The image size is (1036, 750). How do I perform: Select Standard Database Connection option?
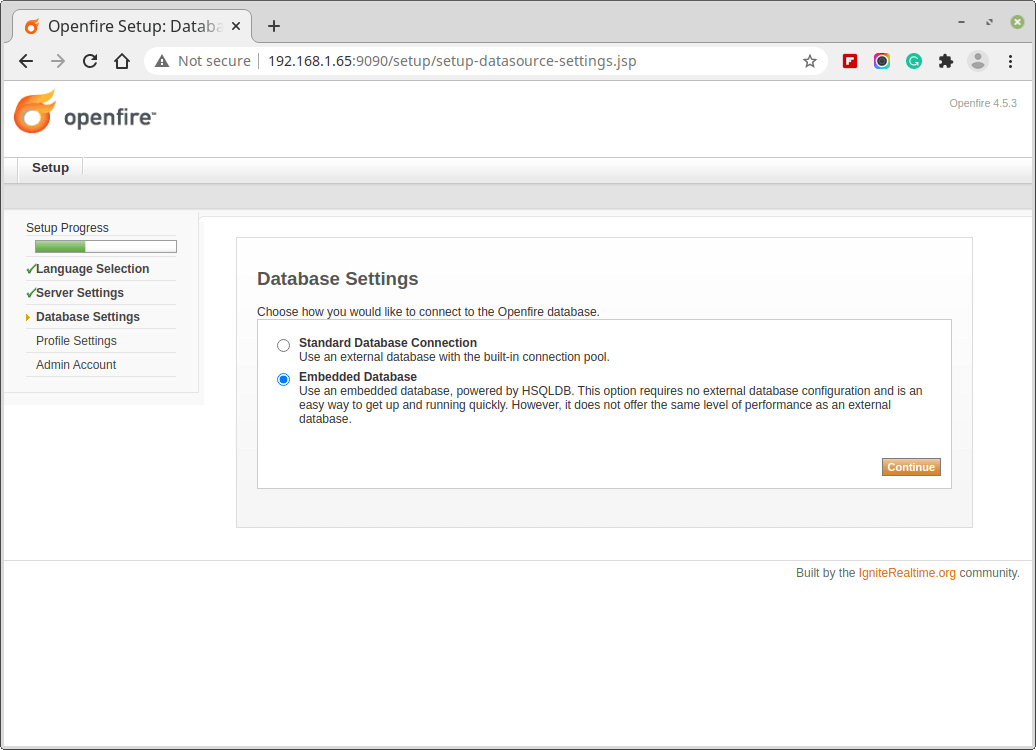[284, 345]
